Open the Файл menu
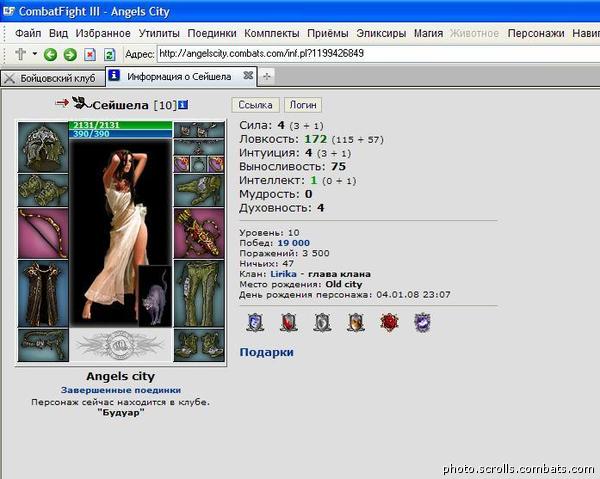600x479 pixels. 28,33
